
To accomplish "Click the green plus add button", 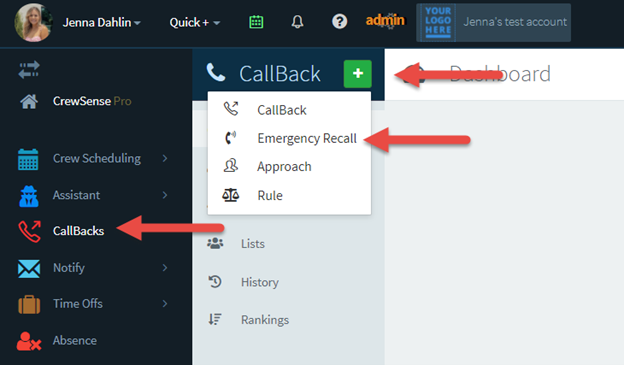I will point(358,74).
